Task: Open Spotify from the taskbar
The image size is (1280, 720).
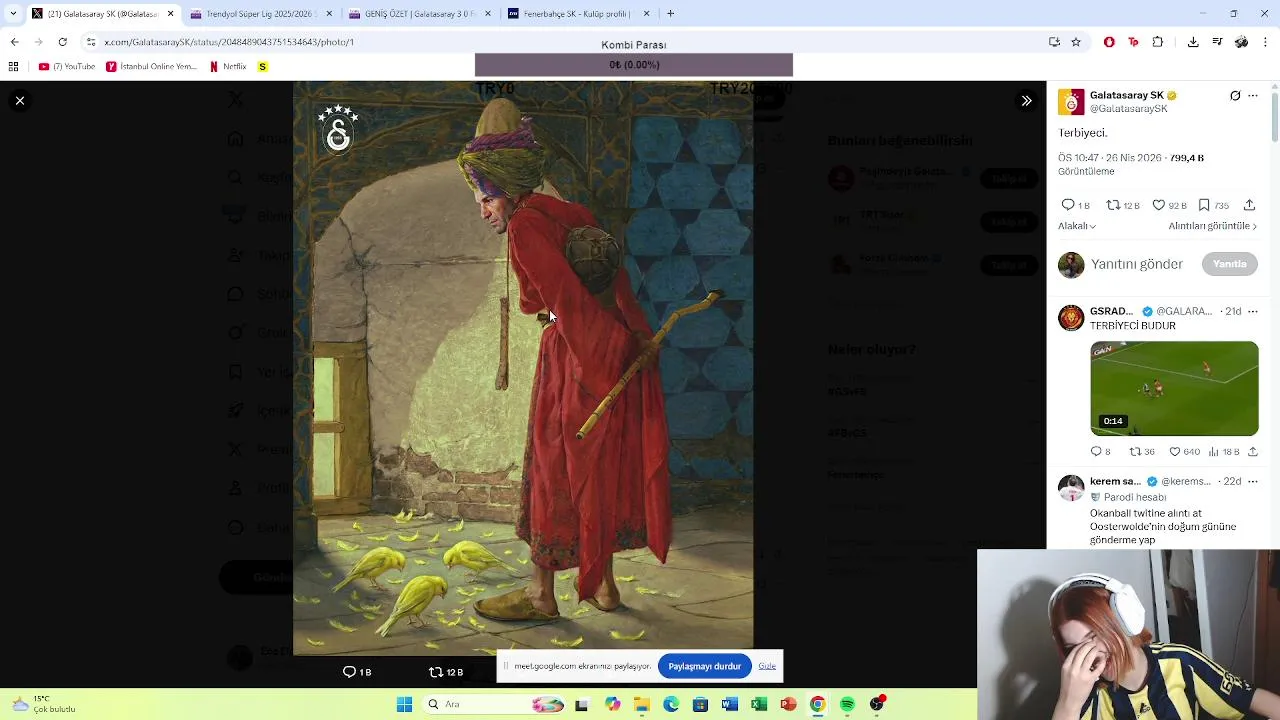Action: pos(847,704)
